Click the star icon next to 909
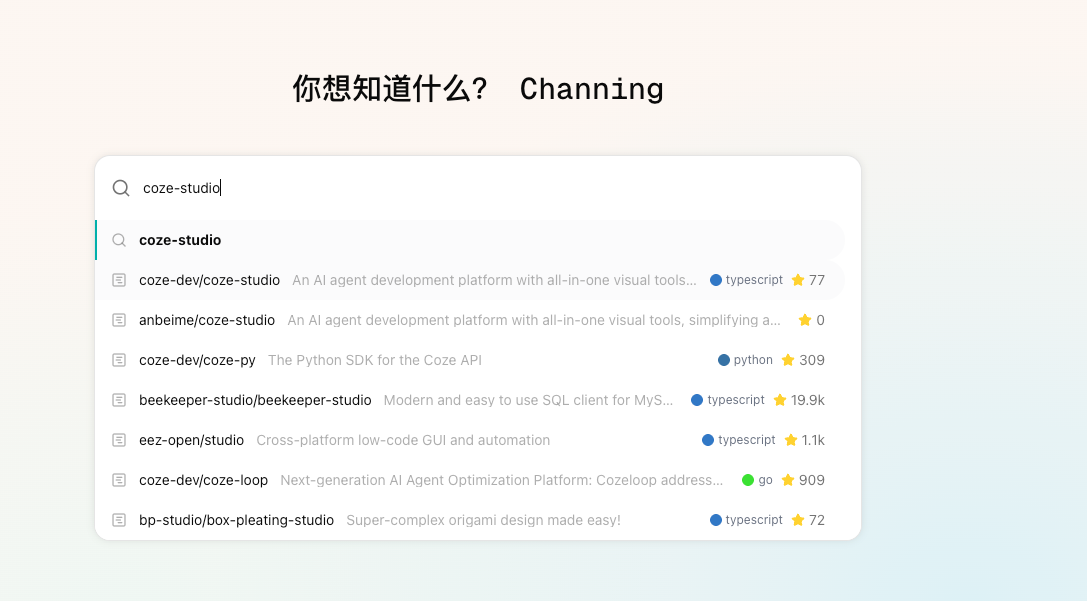Viewport: 1087px width, 601px height. click(x=788, y=480)
